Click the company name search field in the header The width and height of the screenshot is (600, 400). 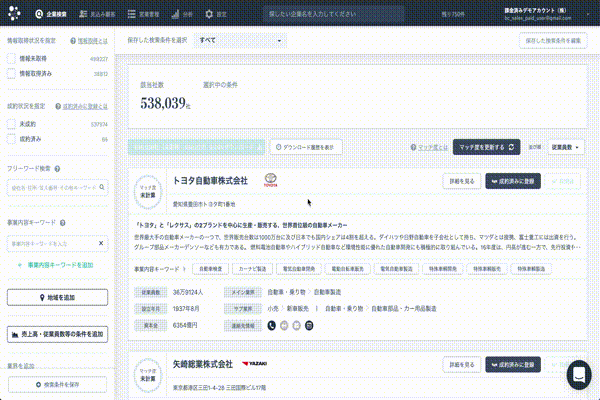click(333, 14)
